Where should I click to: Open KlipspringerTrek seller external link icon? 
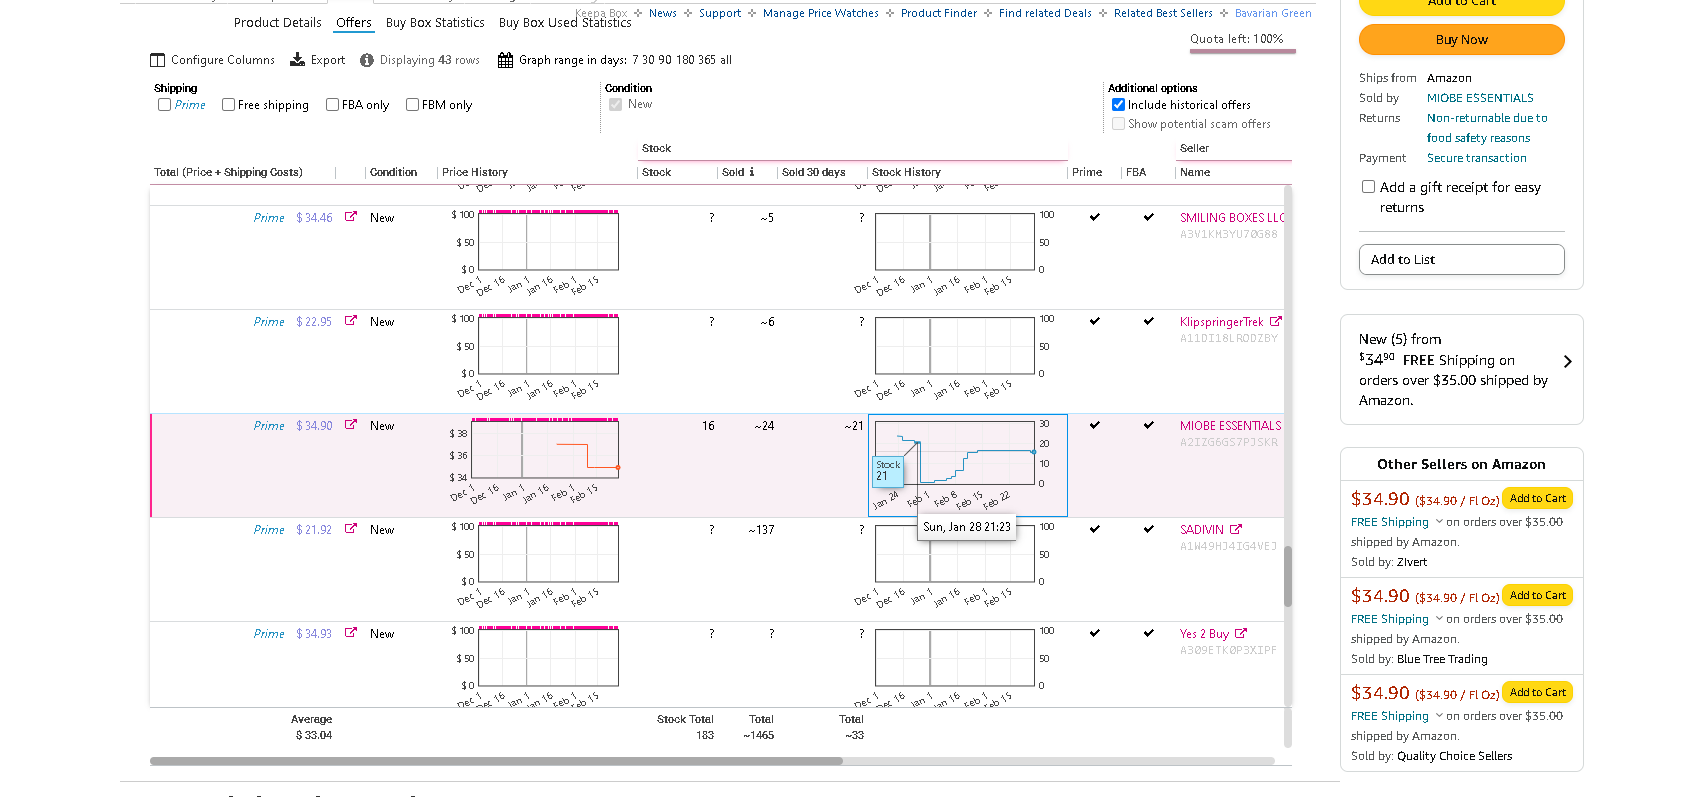pos(1276,322)
